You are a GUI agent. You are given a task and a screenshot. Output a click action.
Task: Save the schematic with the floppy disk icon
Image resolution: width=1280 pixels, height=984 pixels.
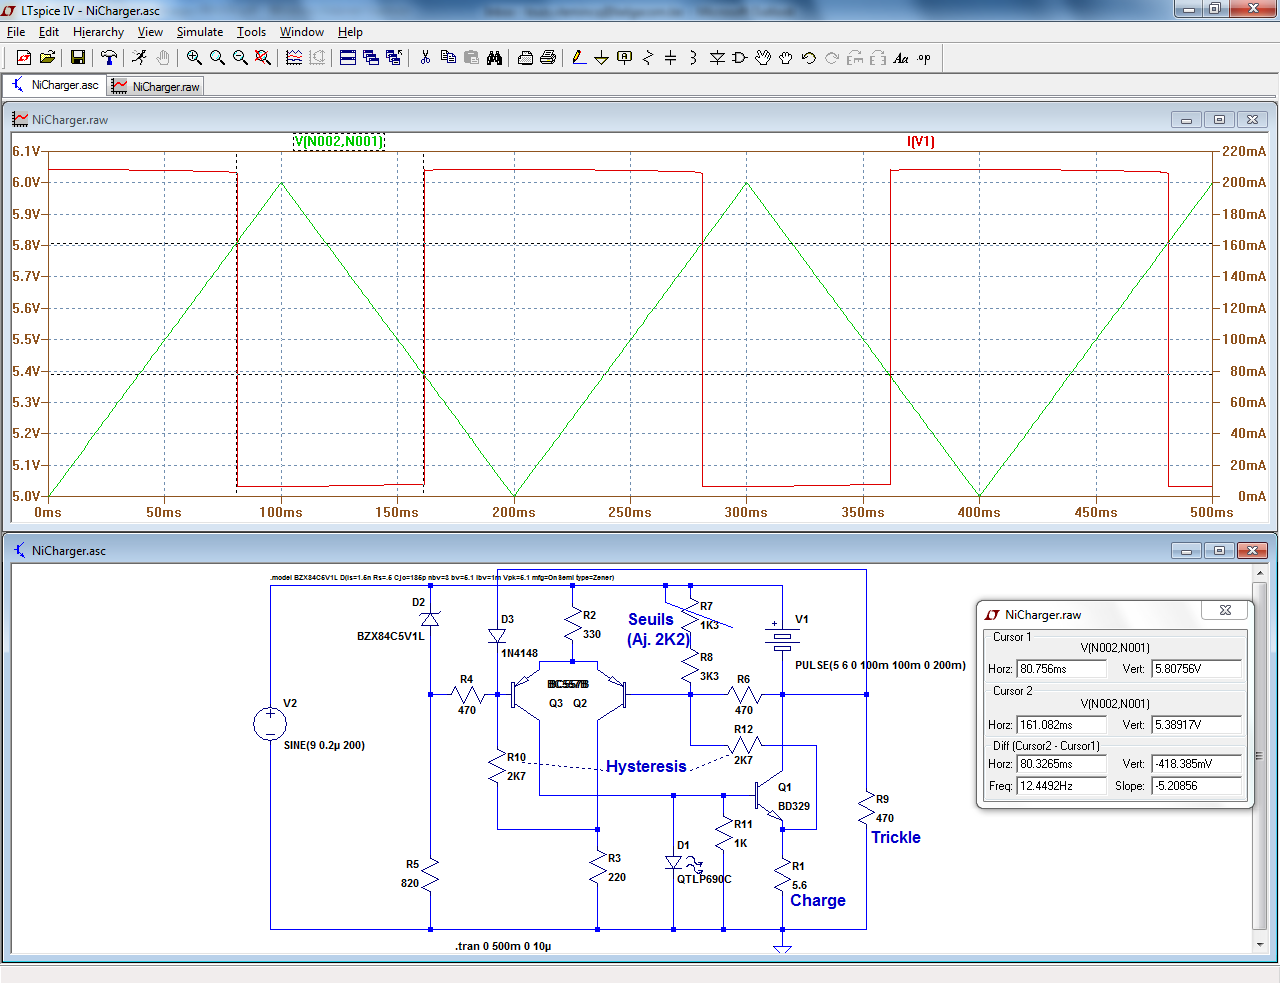click(77, 58)
